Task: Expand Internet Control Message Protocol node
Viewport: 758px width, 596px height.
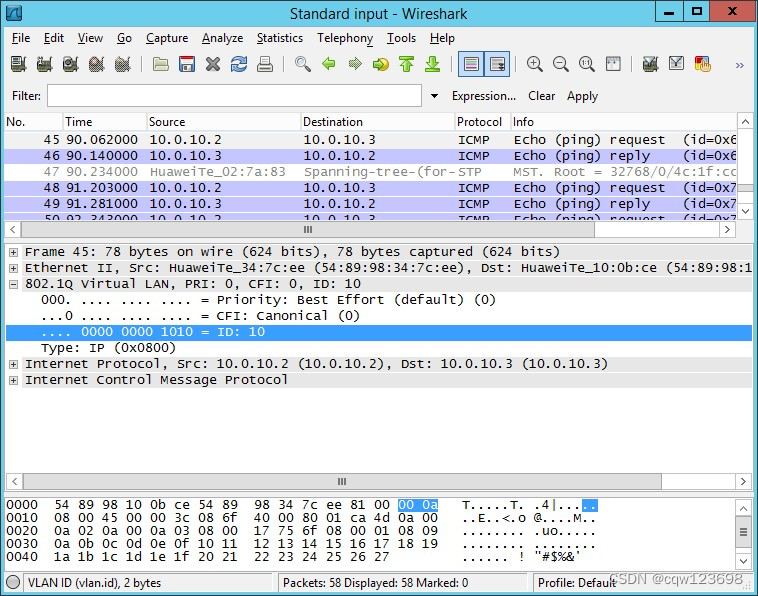Action: click(x=14, y=380)
